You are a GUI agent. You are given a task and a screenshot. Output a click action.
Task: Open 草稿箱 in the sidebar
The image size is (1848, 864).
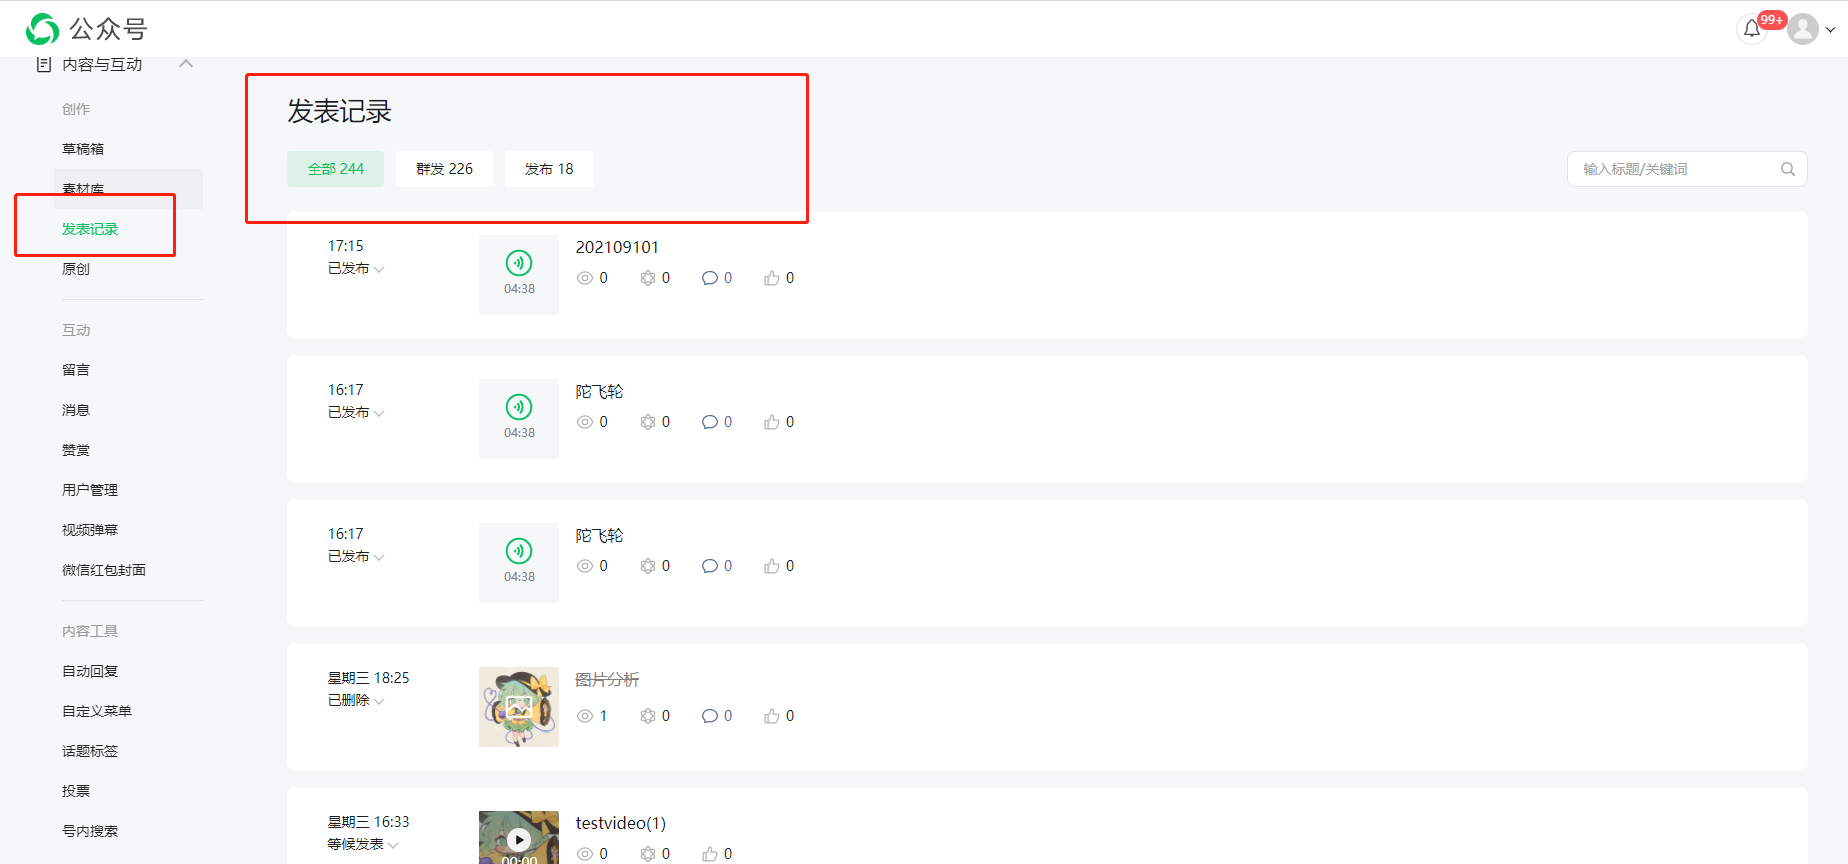(83, 149)
